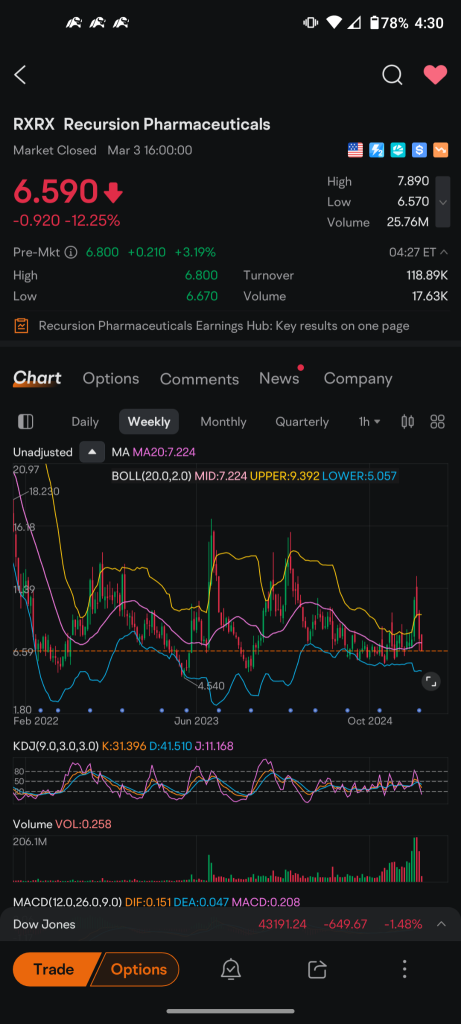Open the News tab
Image resolution: width=461 pixels, height=1024 pixels.
pyautogui.click(x=279, y=378)
